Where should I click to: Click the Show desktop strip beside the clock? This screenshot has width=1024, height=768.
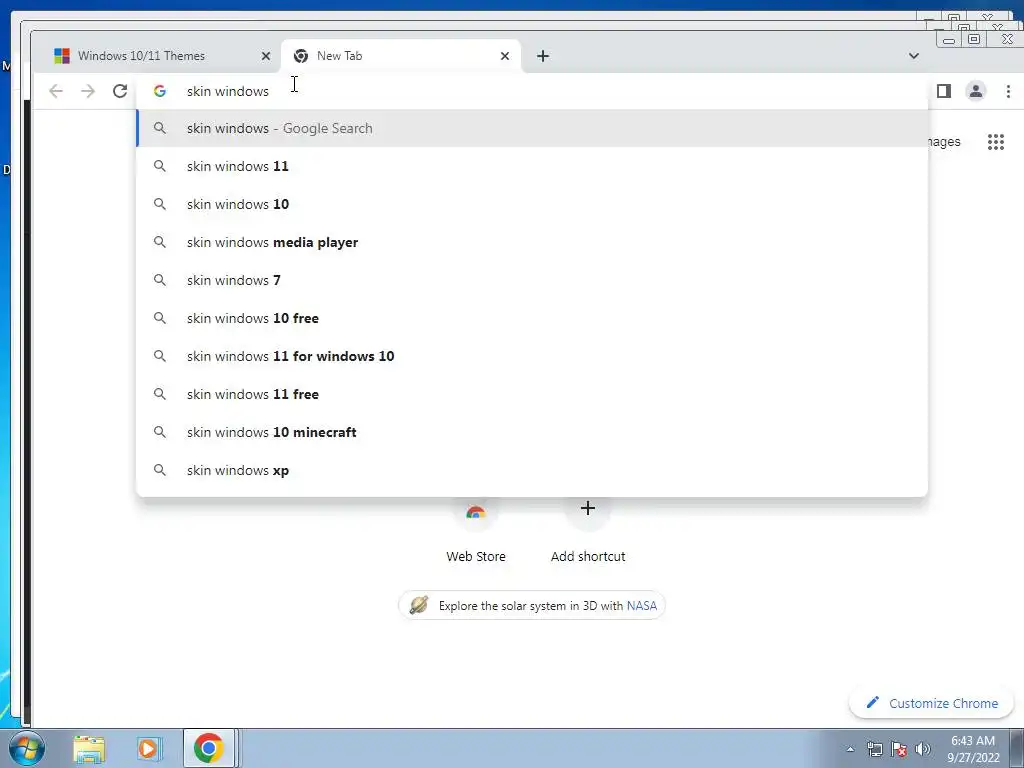pos(1017,748)
